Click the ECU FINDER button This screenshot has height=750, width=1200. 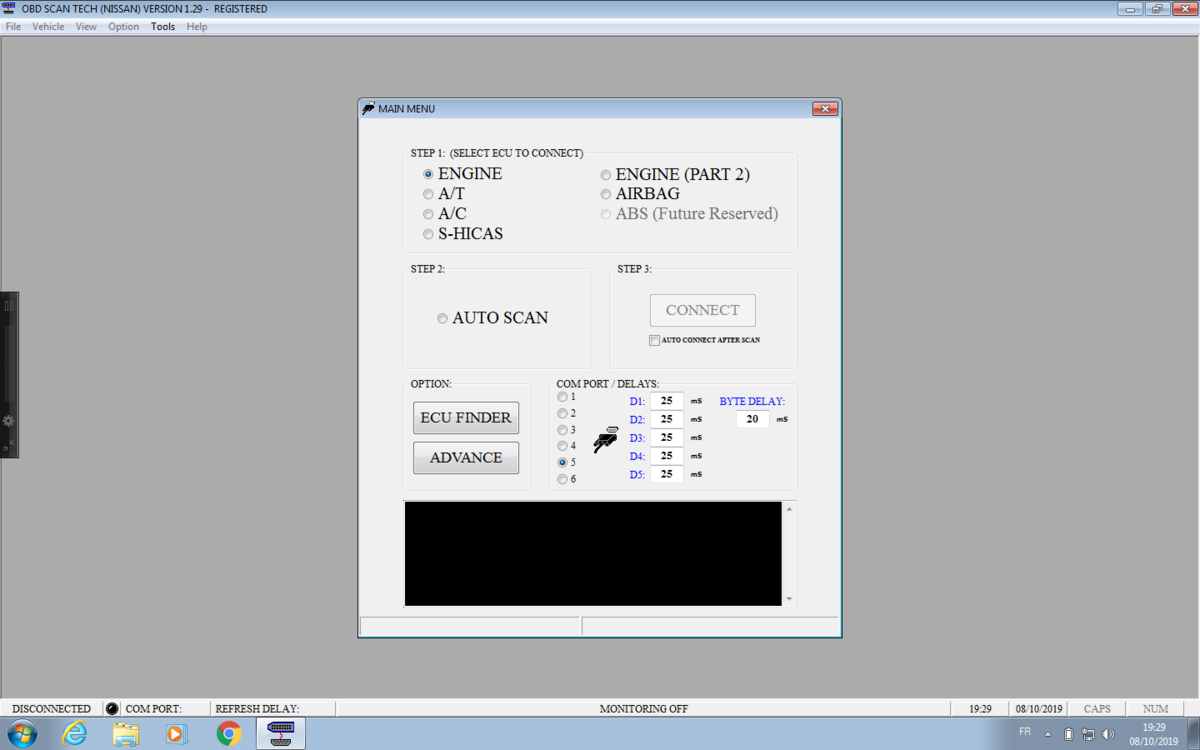(x=466, y=418)
